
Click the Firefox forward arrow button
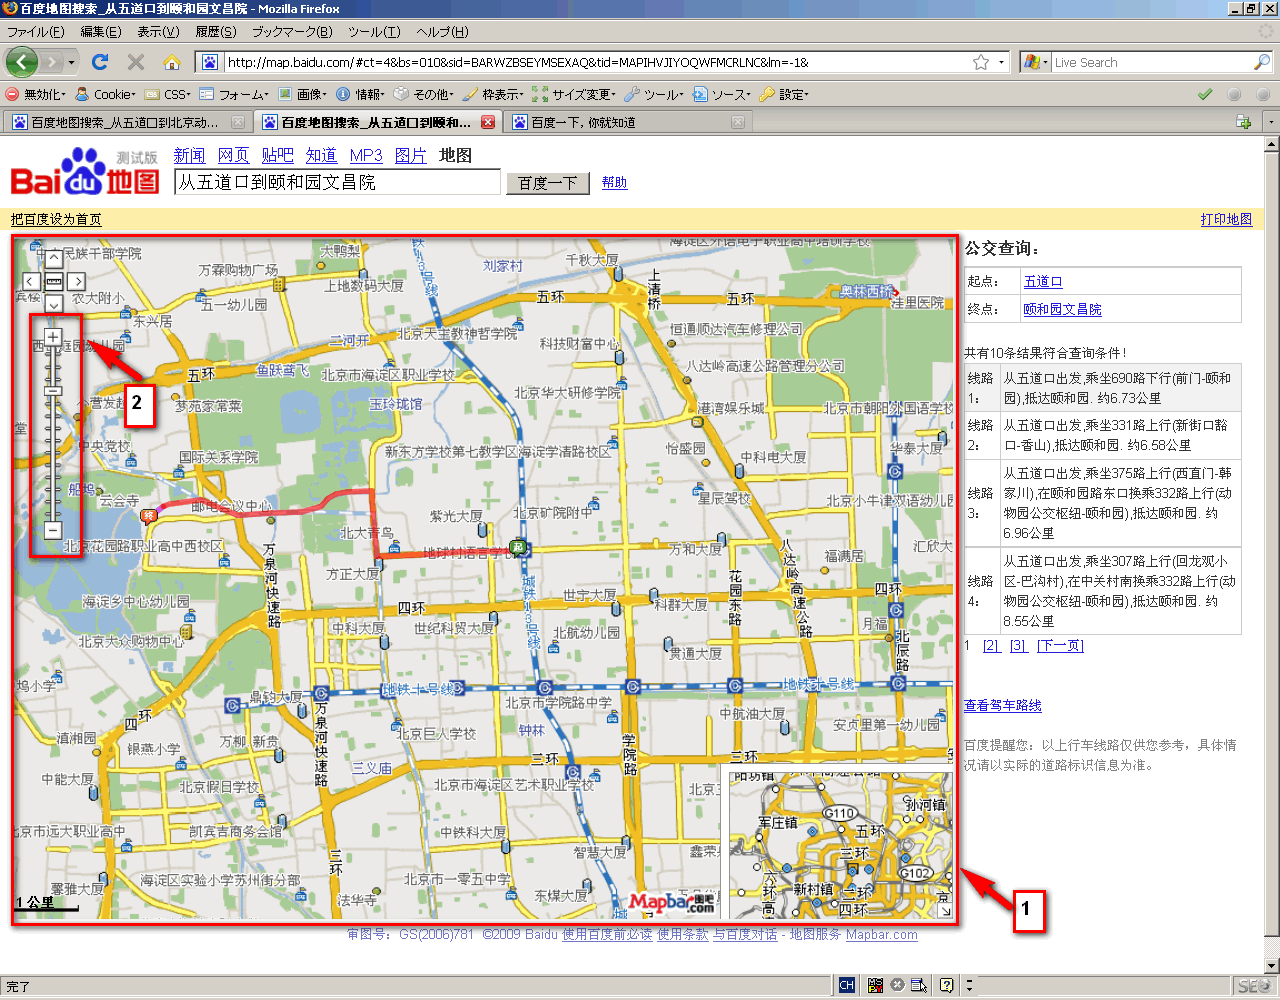click(x=52, y=62)
